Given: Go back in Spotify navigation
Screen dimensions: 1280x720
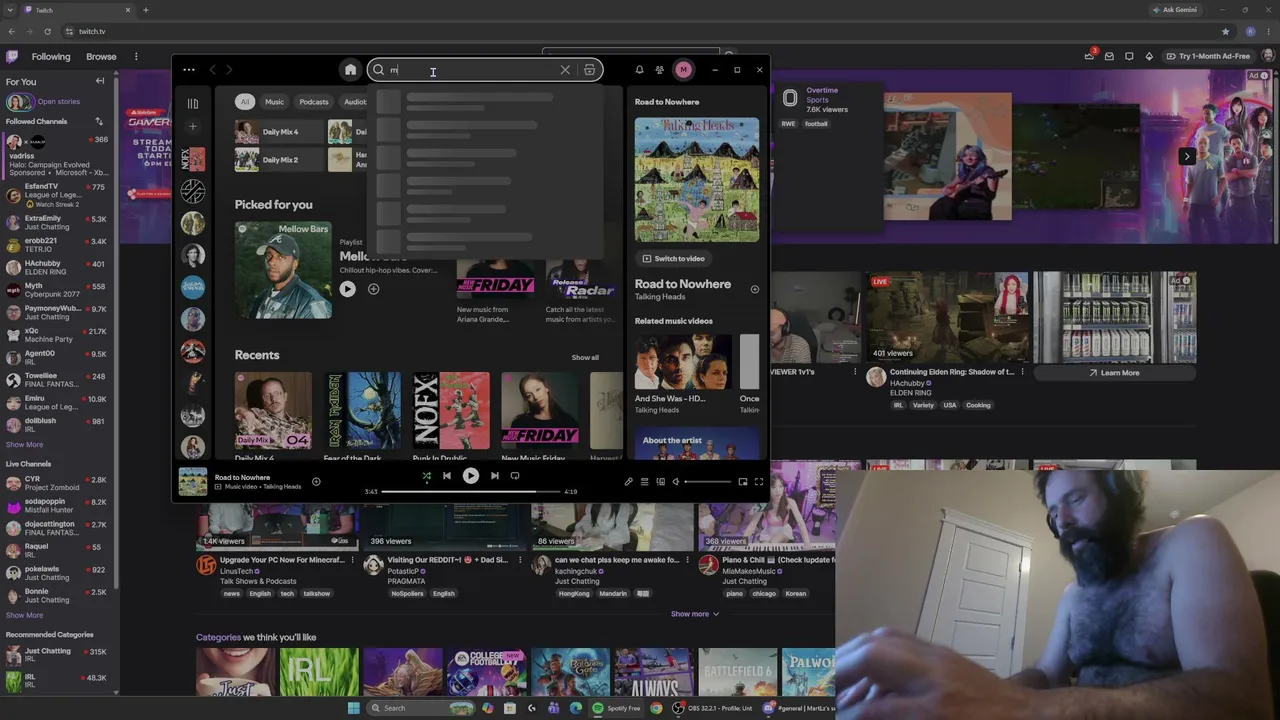Looking at the screenshot, I should (x=212, y=70).
